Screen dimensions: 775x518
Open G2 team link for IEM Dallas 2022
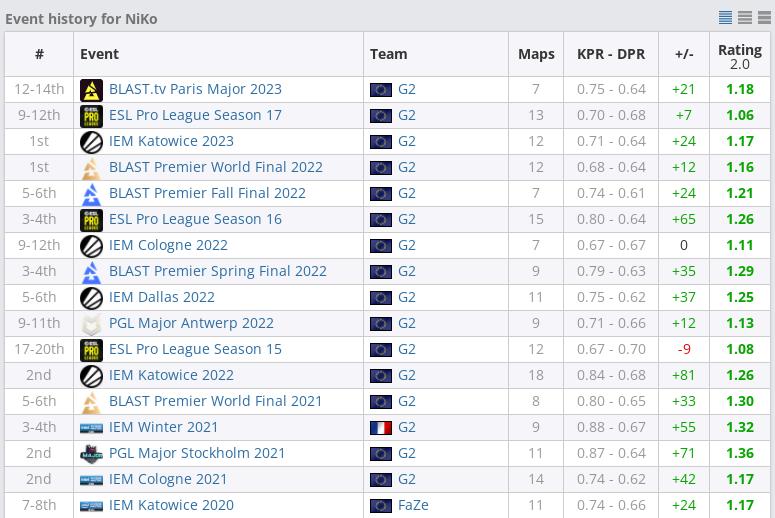click(x=407, y=297)
